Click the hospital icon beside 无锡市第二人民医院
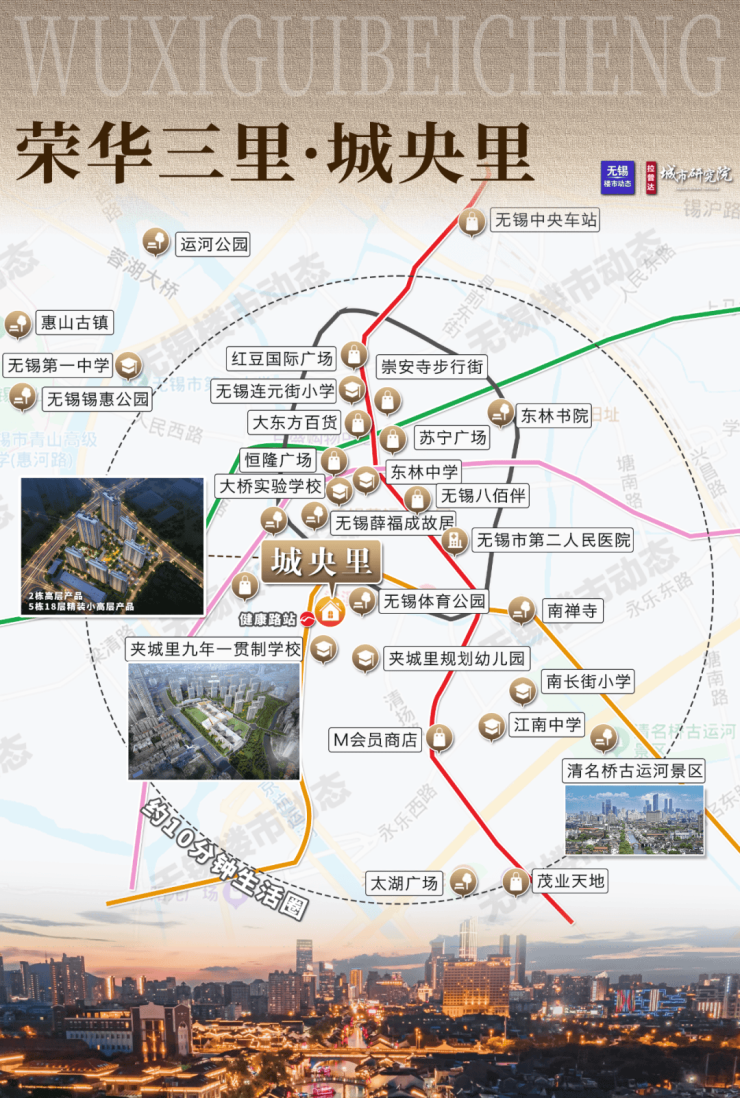 pos(454,541)
